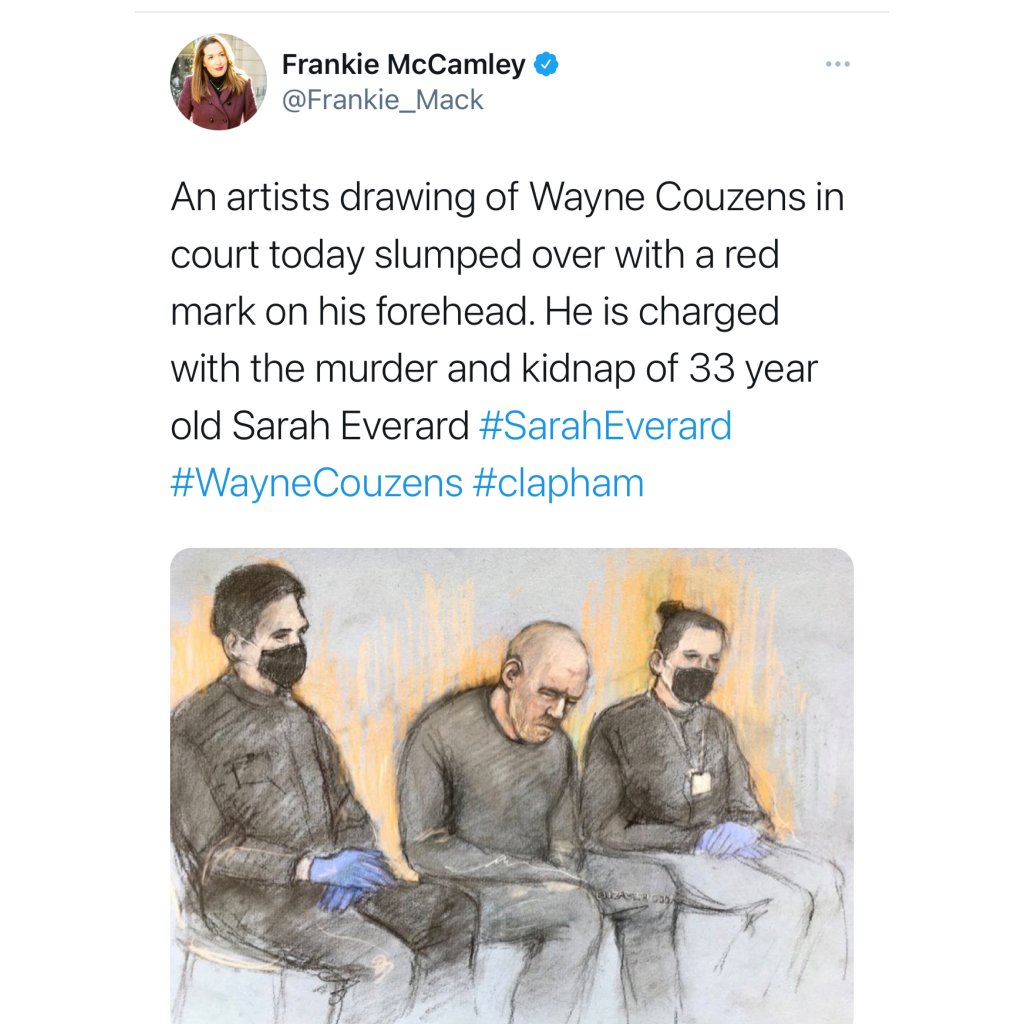1024x1024 pixels.
Task: Click the tweet text to expand it
Action: point(507,340)
